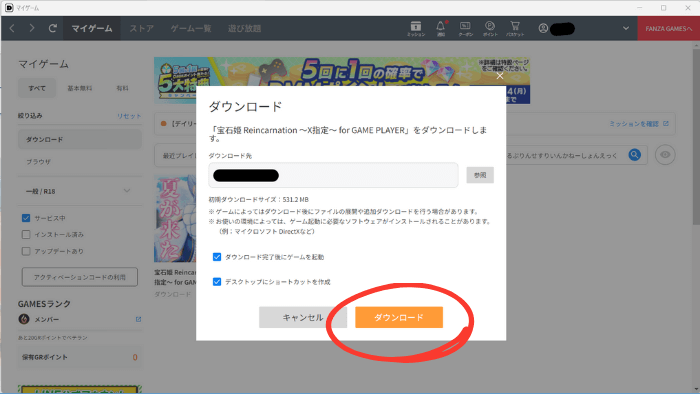Screen dimensions: 700x394
Task: Click the 保有GRポイント row
Action: coord(80,357)
